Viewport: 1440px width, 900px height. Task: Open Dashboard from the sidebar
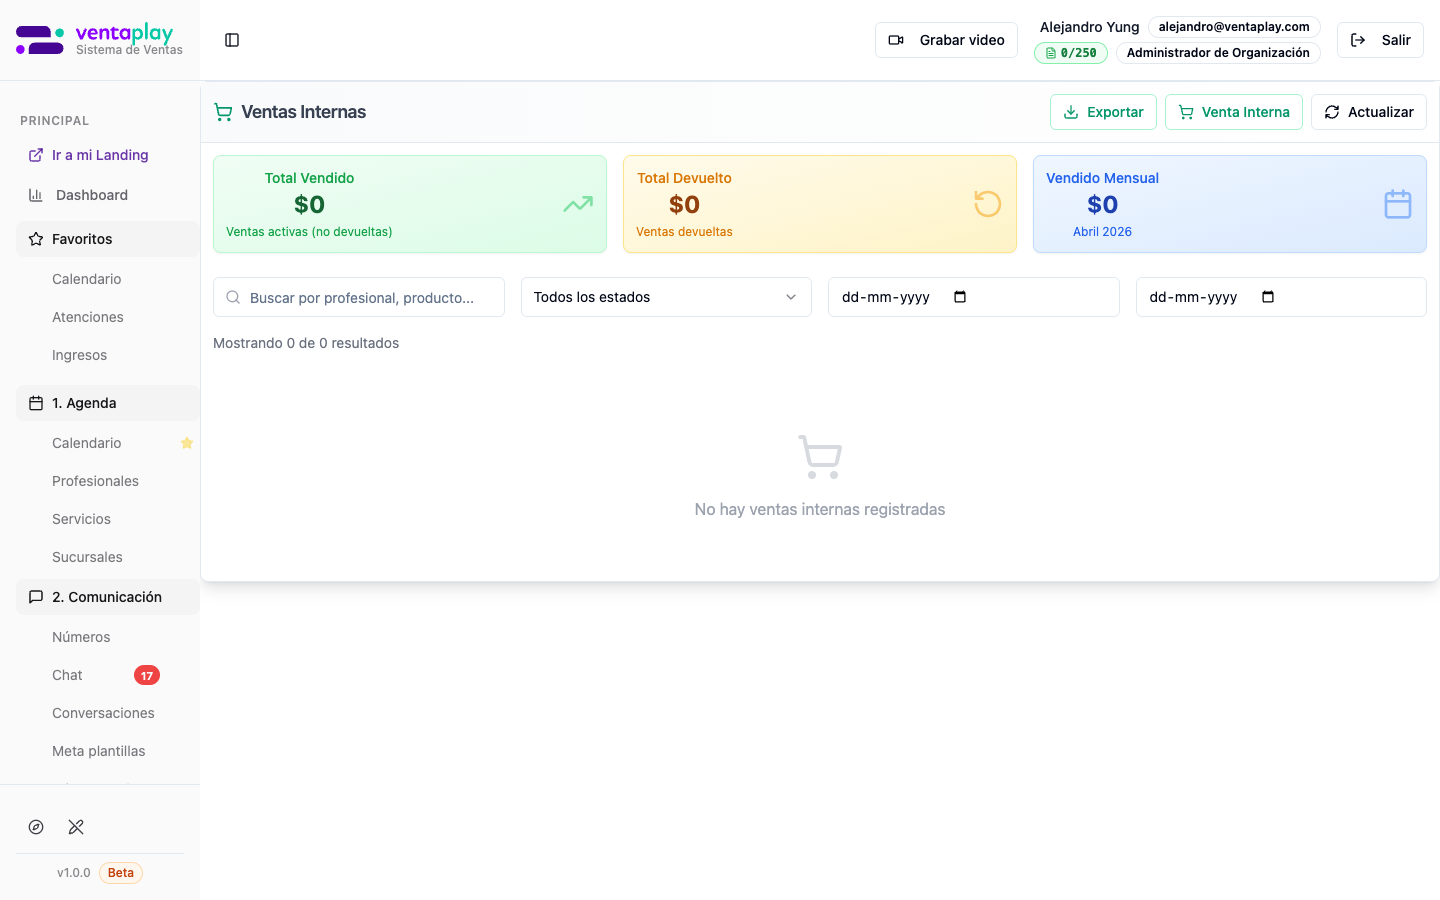pos(91,195)
